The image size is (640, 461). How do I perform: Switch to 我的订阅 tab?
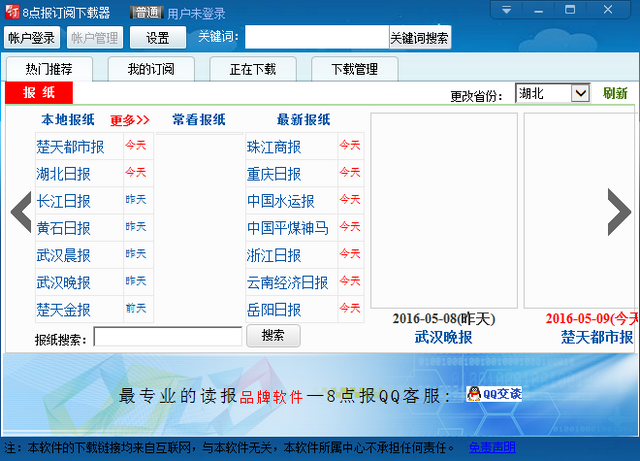(x=151, y=70)
